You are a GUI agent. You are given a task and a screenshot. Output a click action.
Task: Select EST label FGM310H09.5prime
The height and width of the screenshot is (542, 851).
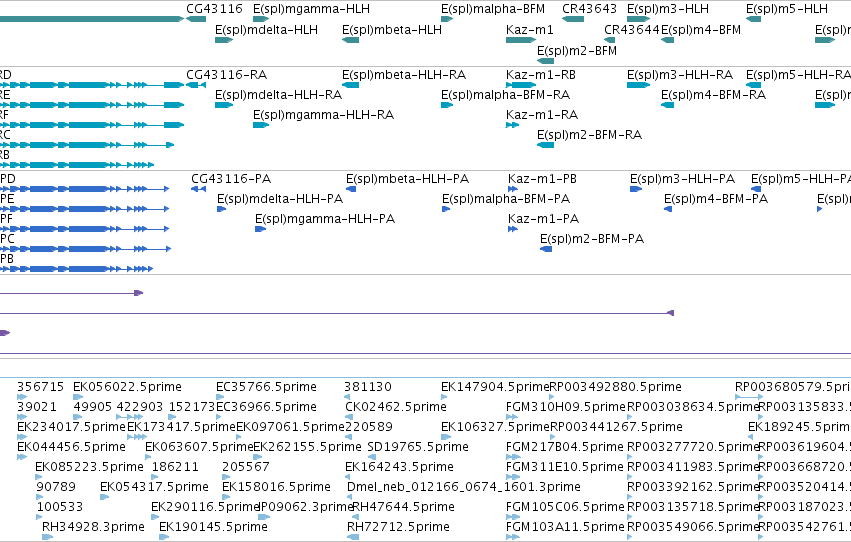[566, 407]
